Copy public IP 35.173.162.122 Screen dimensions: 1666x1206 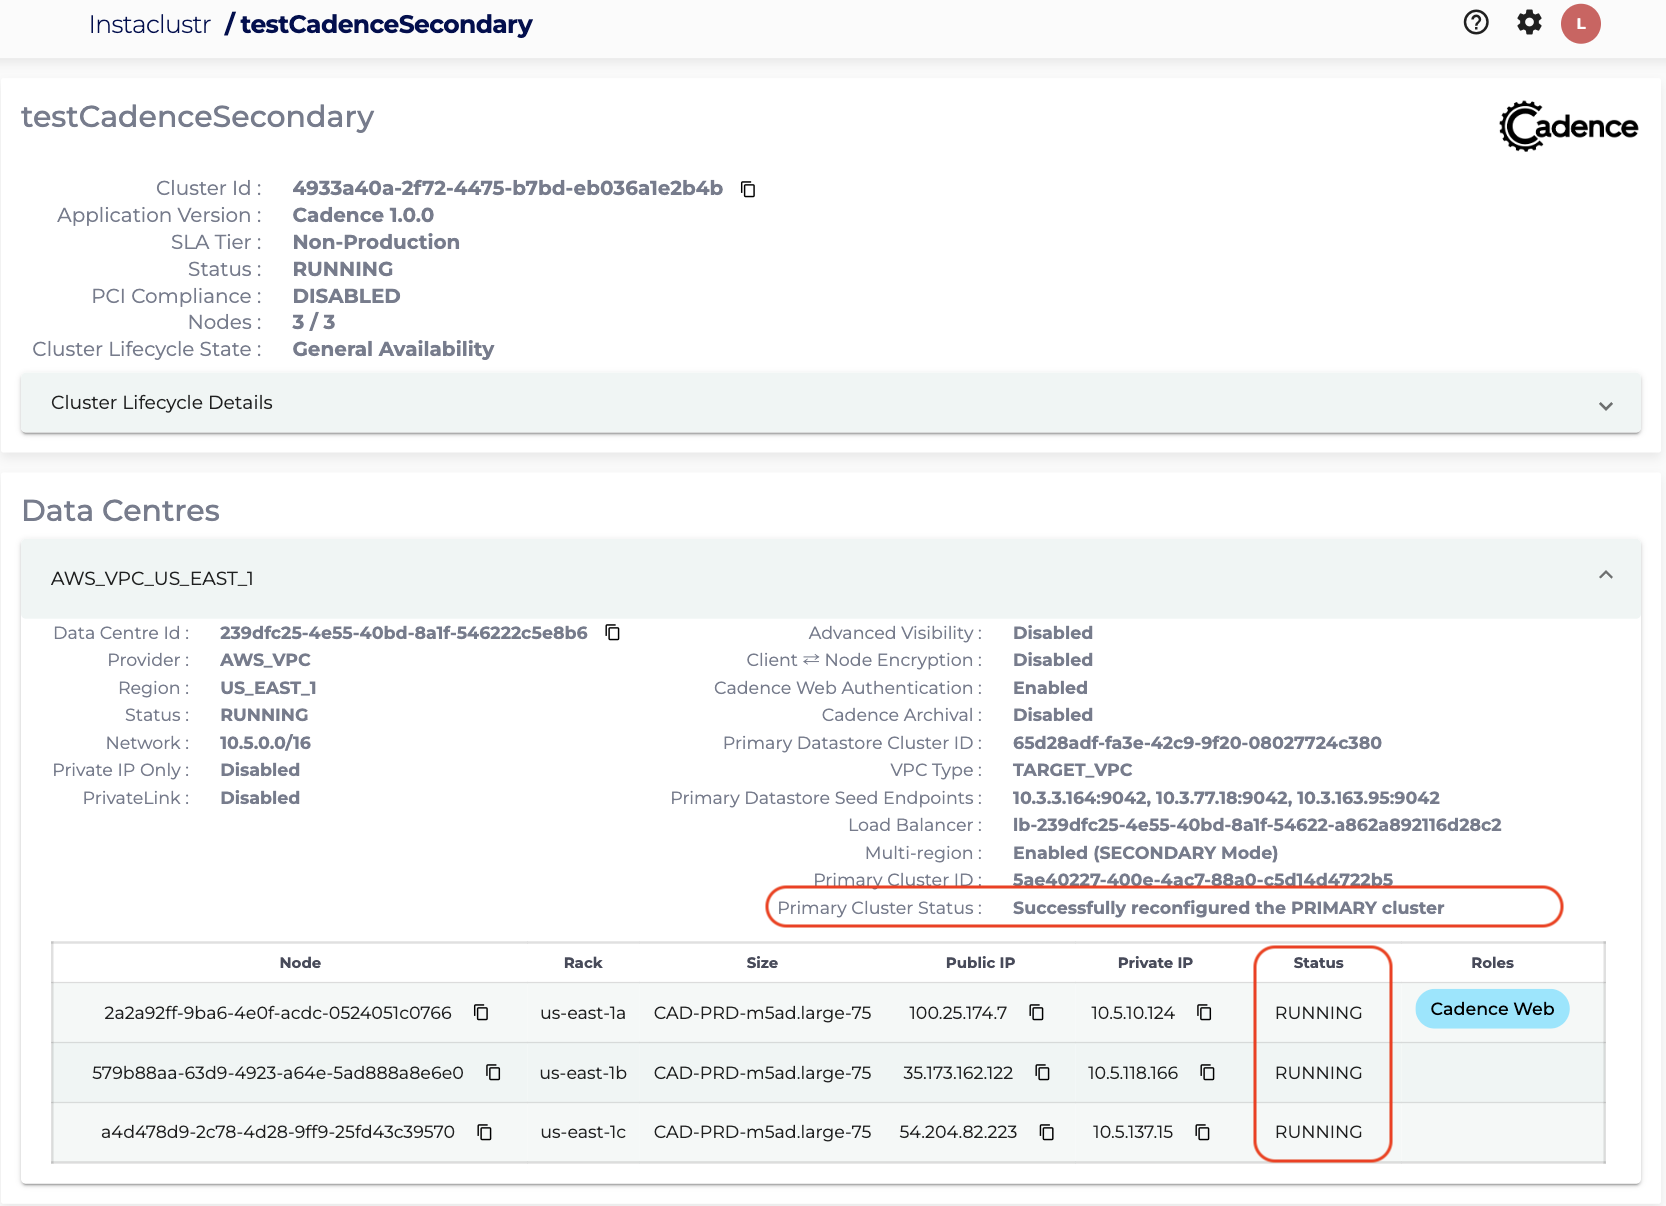[x=1043, y=1073]
